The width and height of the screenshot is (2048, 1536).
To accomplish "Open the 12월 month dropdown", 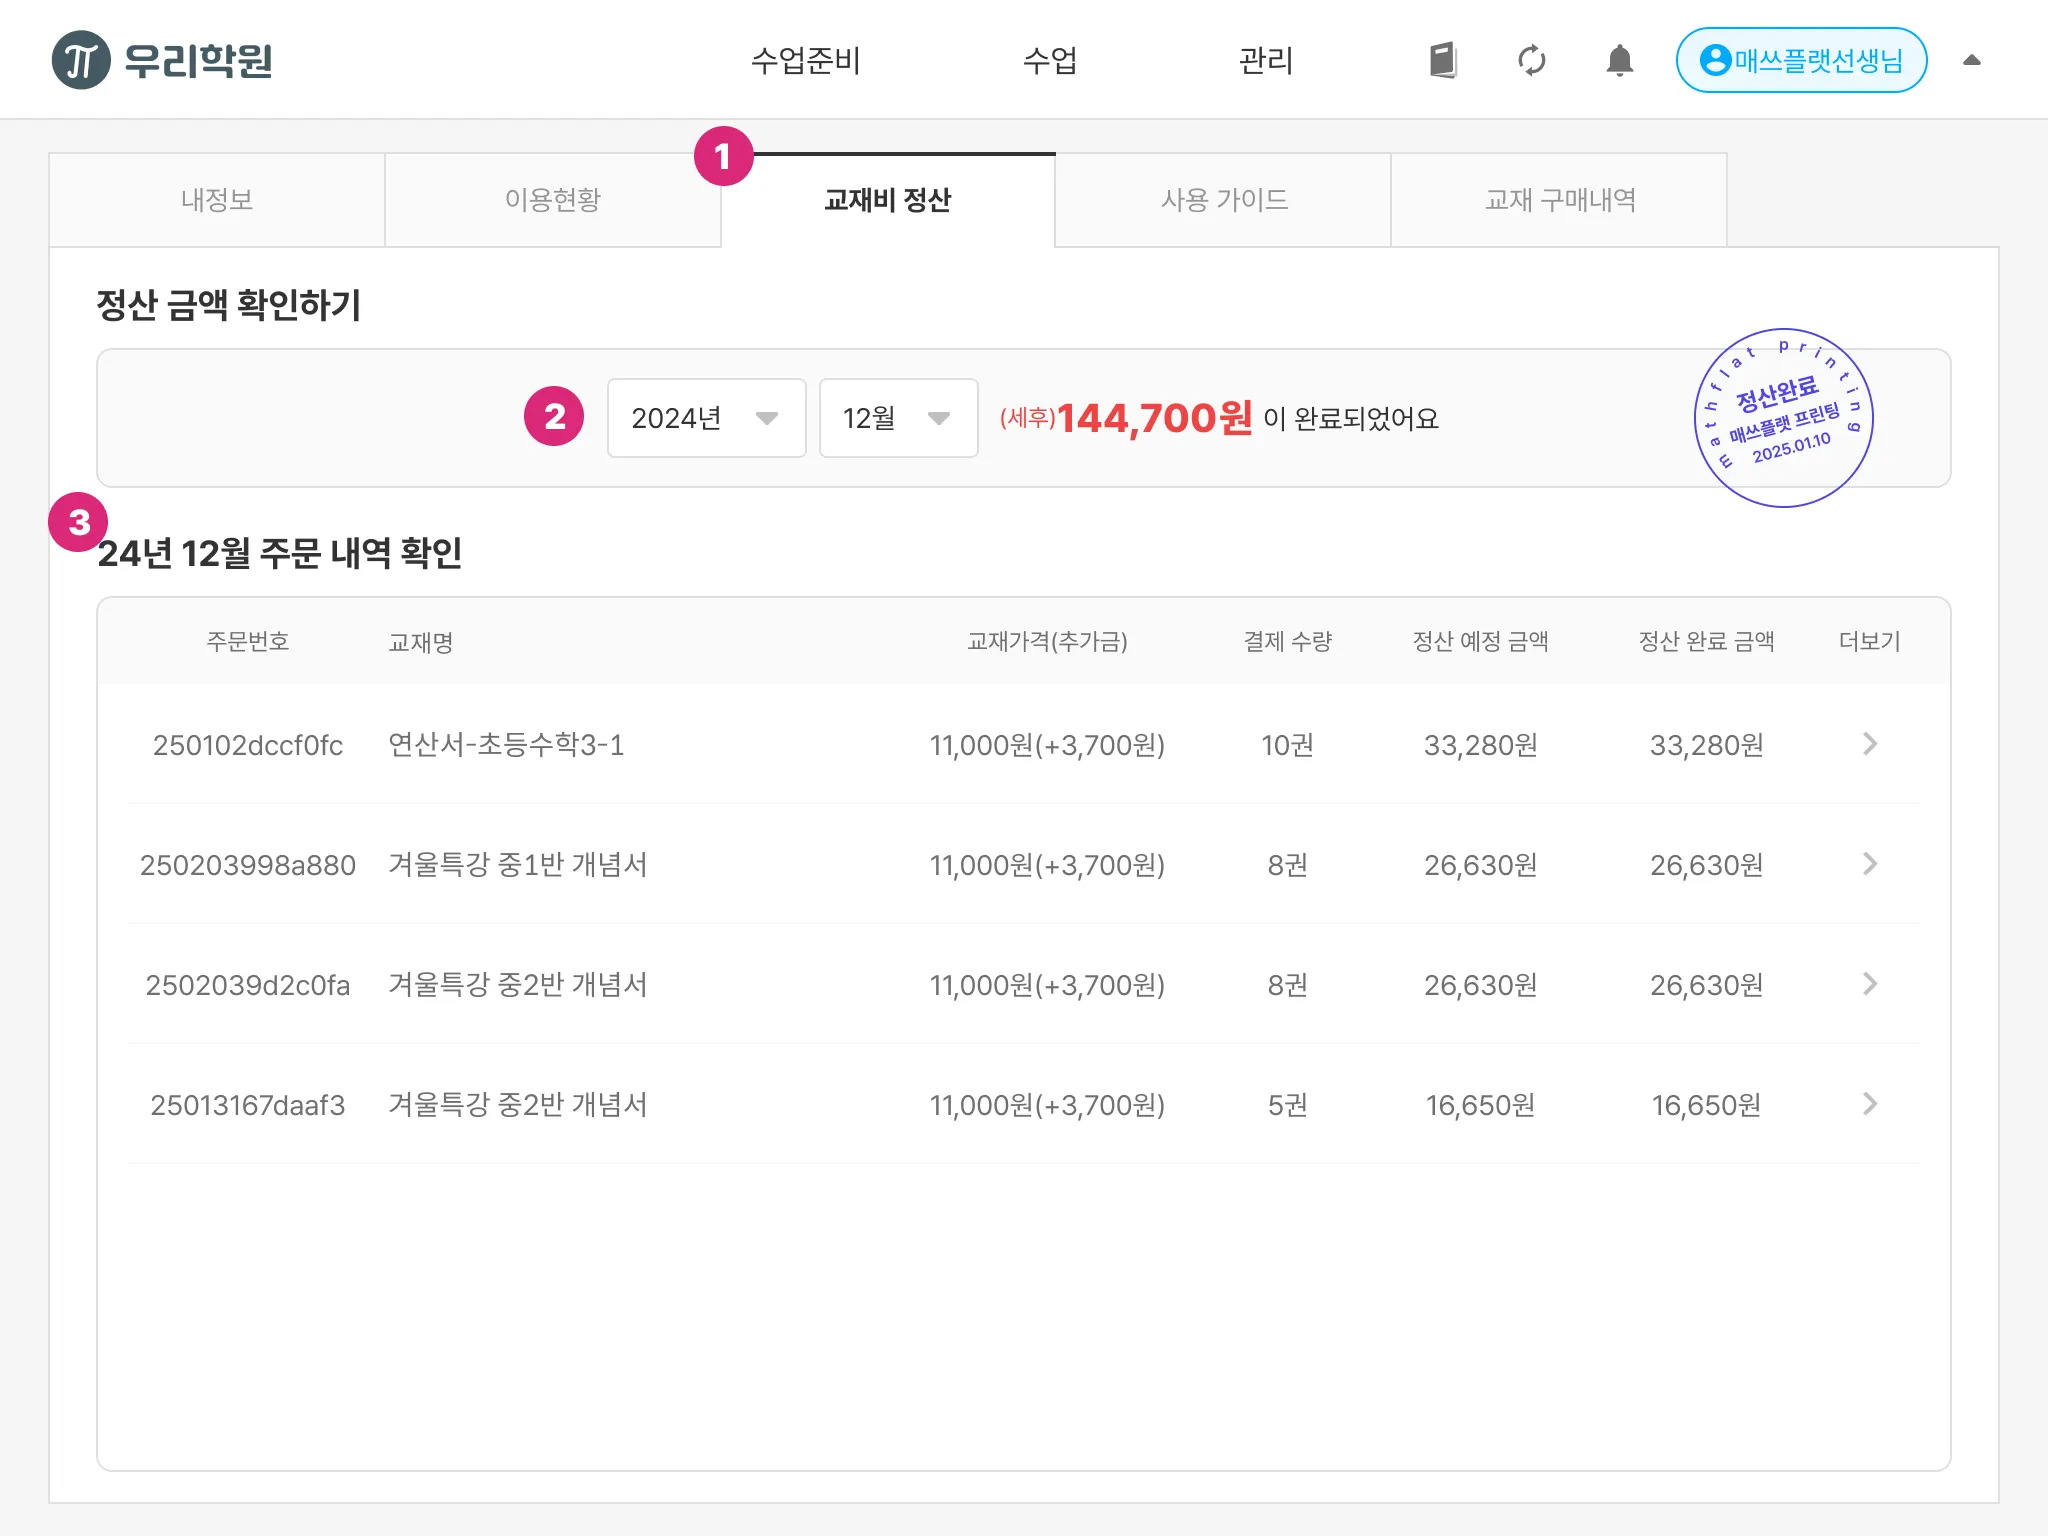I will tap(897, 418).
